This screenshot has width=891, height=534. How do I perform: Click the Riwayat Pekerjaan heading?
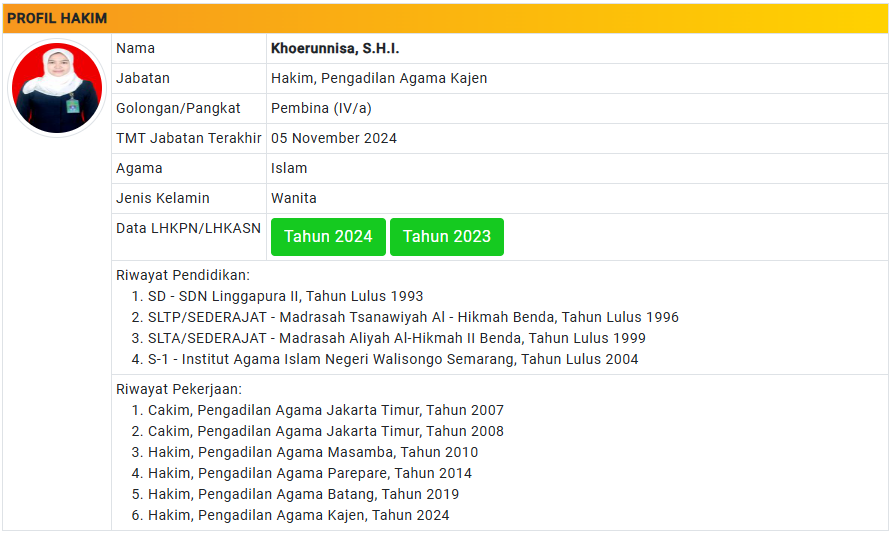[178, 389]
